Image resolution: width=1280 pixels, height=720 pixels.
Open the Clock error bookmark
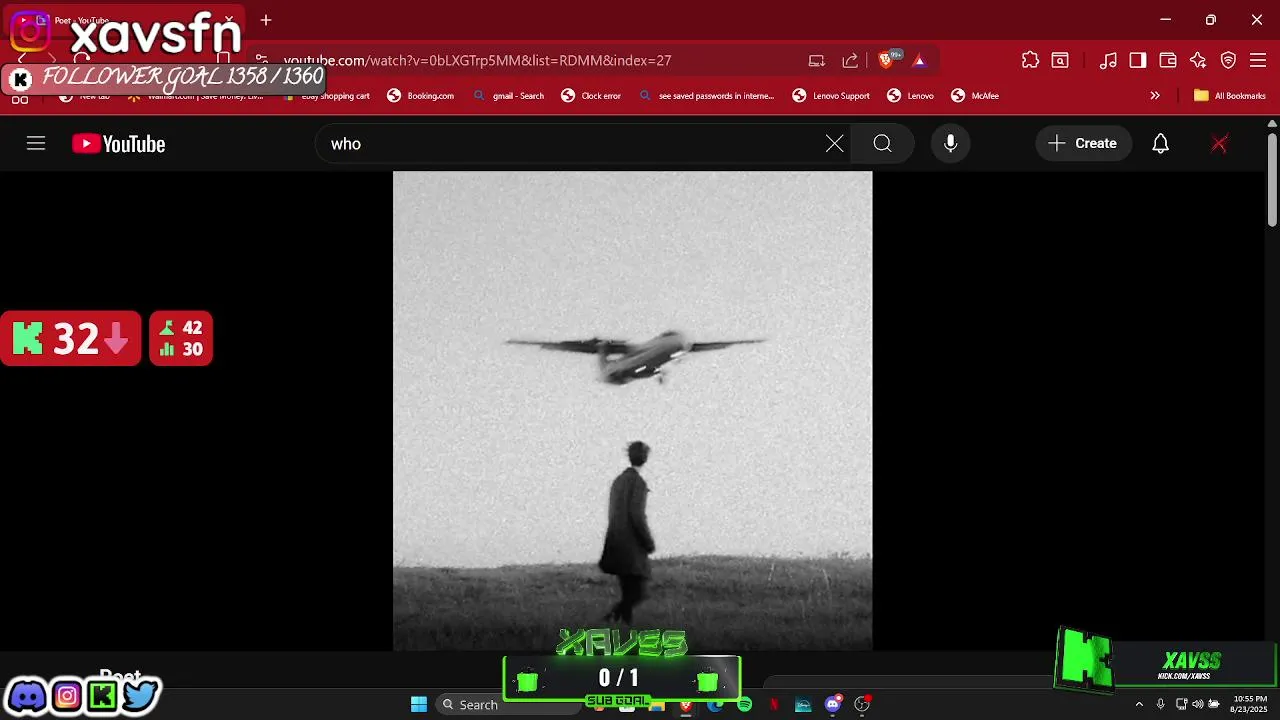pyautogui.click(x=591, y=96)
